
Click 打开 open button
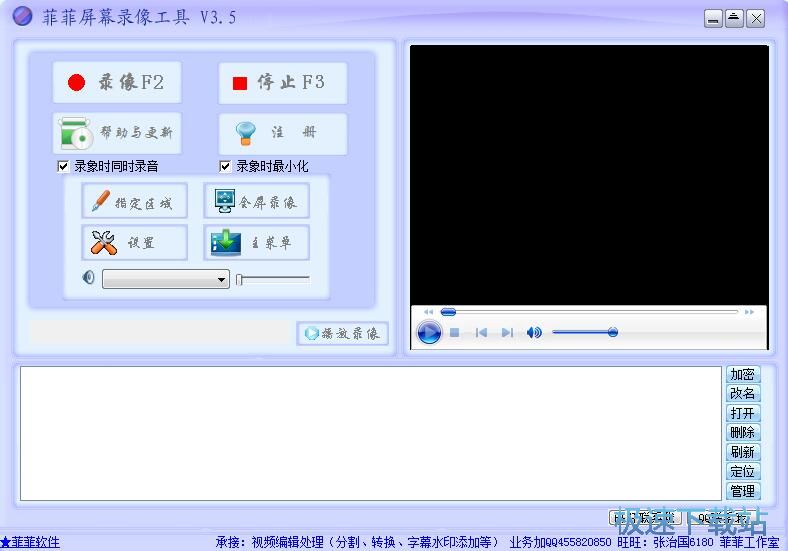click(743, 413)
